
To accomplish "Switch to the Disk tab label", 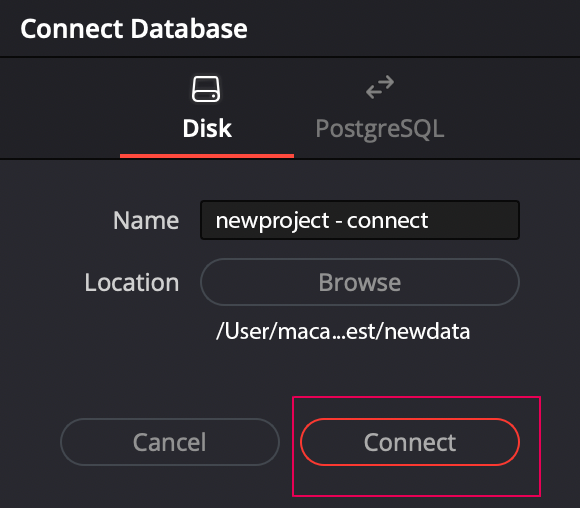I will [x=207, y=128].
